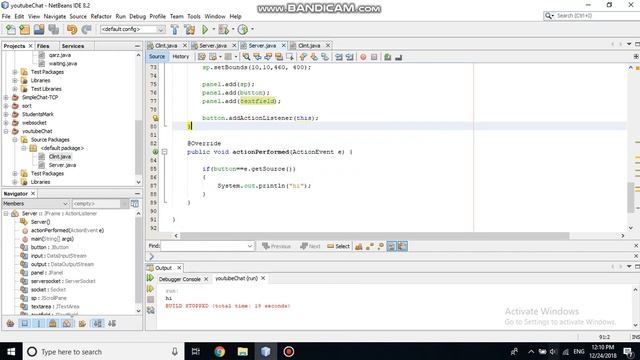Click the Start Macro Recording red icon
Image resolution: width=640 pixels, height=360 pixels.
click(363, 57)
